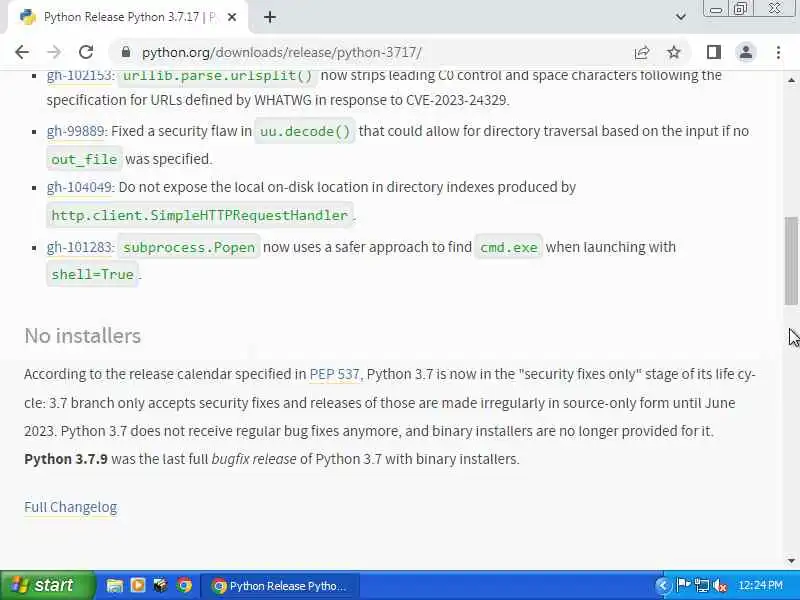Open the gh-101283 issue link
Viewport: 800px width, 600px height.
click(80, 247)
